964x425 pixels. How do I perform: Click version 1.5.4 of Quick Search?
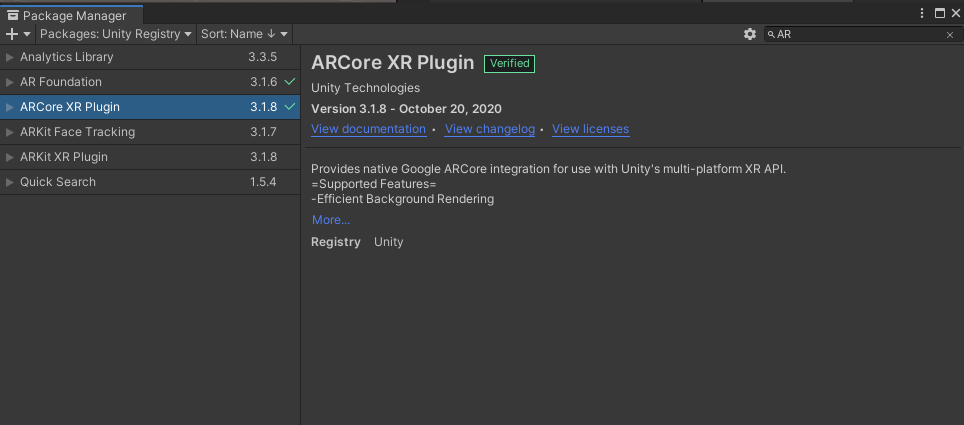point(263,182)
